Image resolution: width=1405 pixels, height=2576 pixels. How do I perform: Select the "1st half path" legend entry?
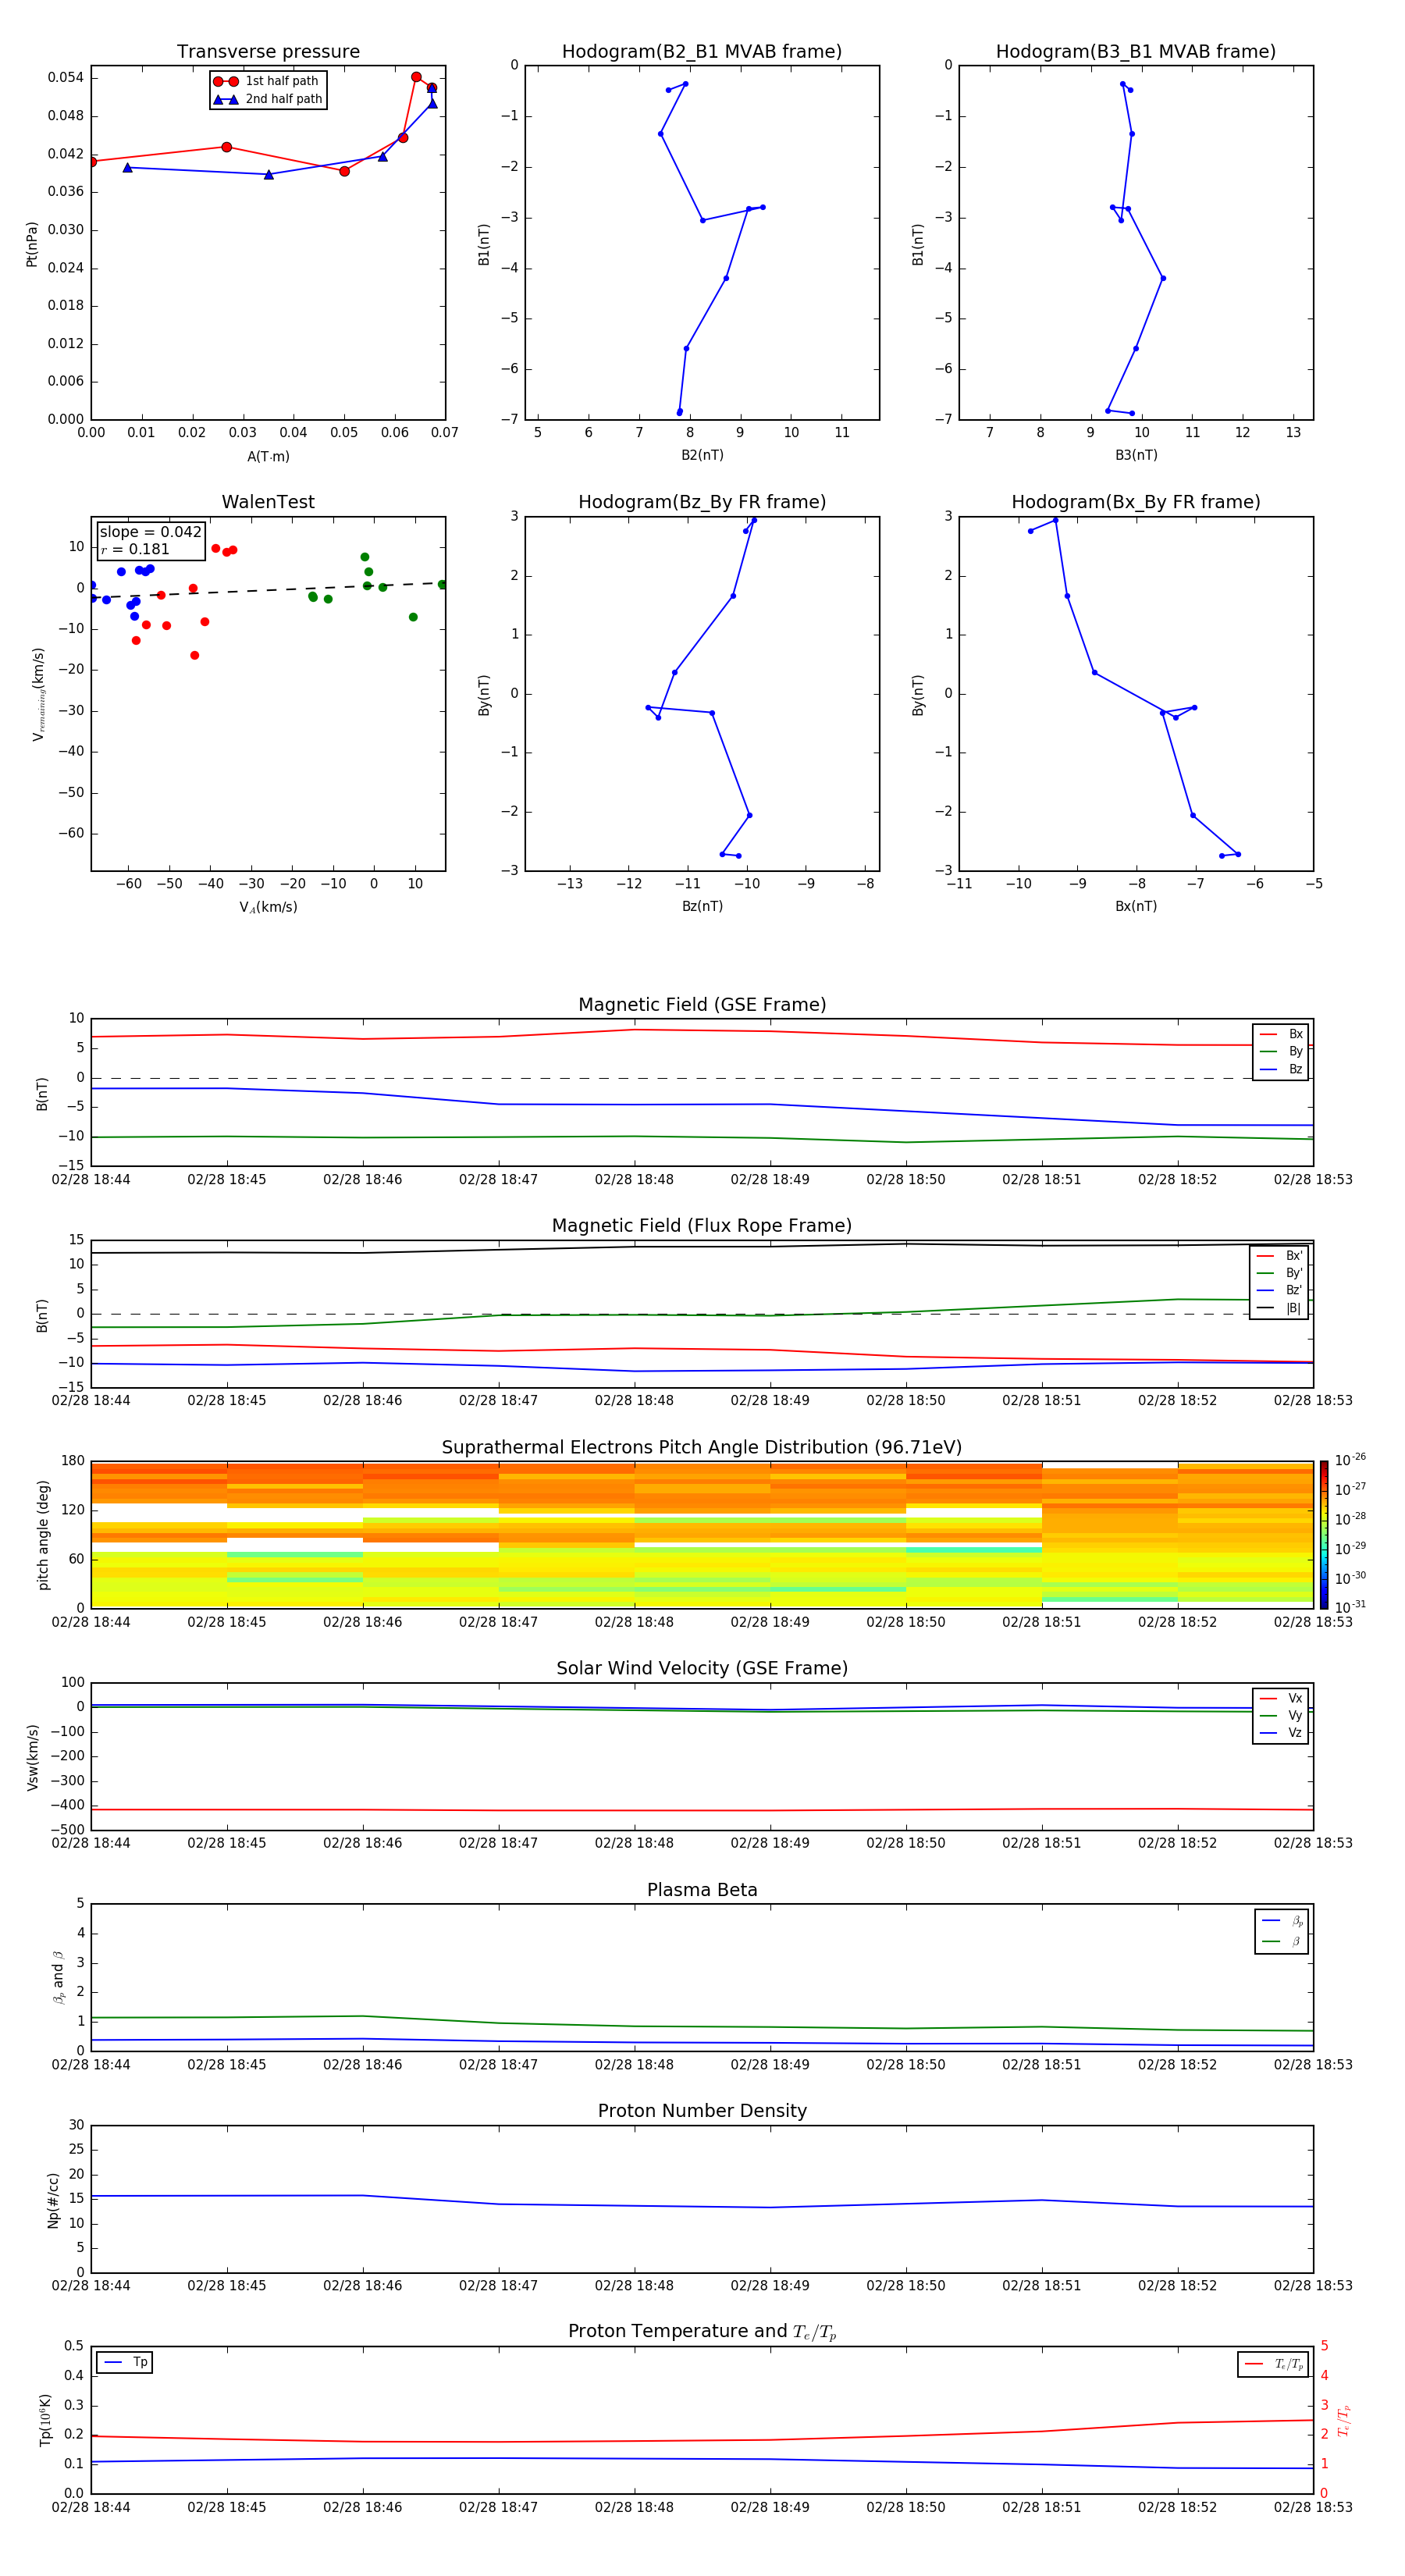pyautogui.click(x=266, y=81)
